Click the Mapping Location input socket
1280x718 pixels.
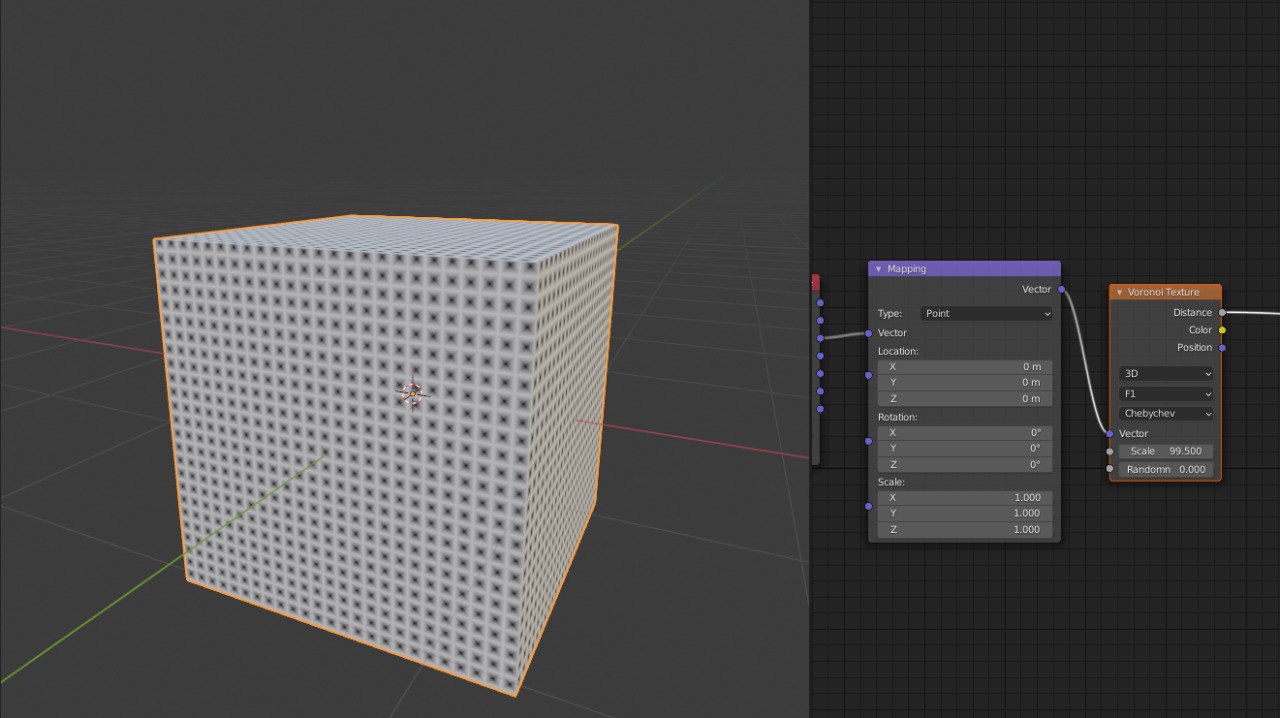pos(868,375)
